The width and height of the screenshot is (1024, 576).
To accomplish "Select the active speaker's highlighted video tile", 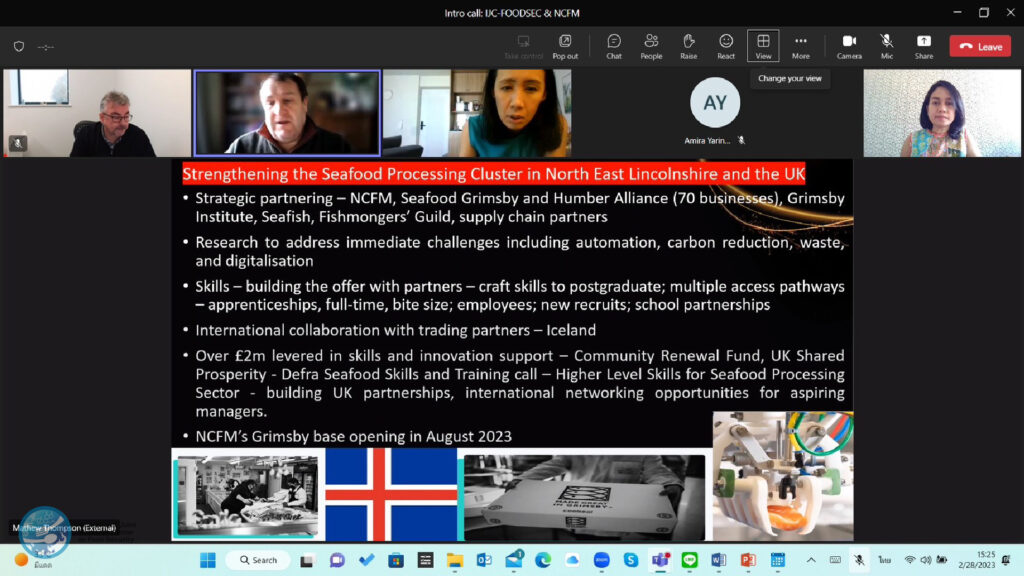I will pyautogui.click(x=287, y=113).
